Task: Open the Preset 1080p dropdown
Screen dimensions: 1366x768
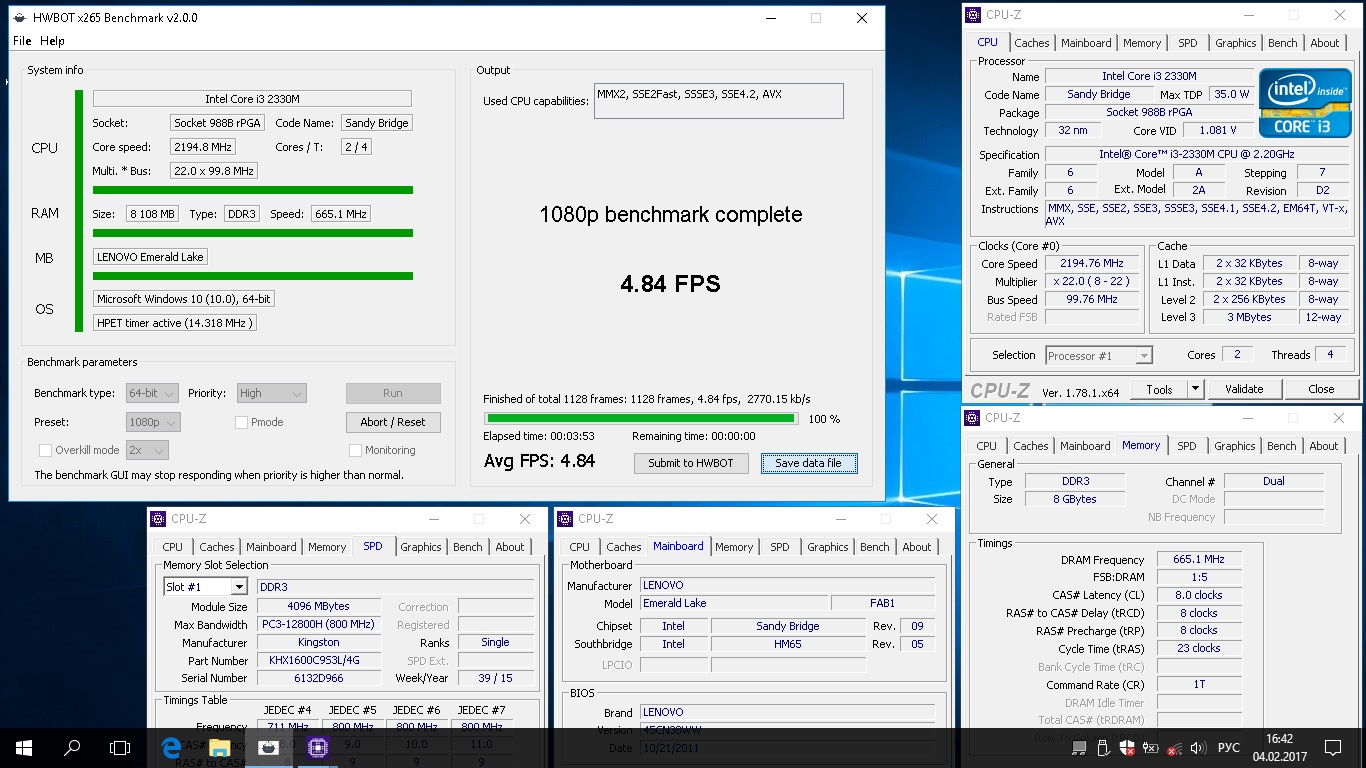Action: point(153,422)
